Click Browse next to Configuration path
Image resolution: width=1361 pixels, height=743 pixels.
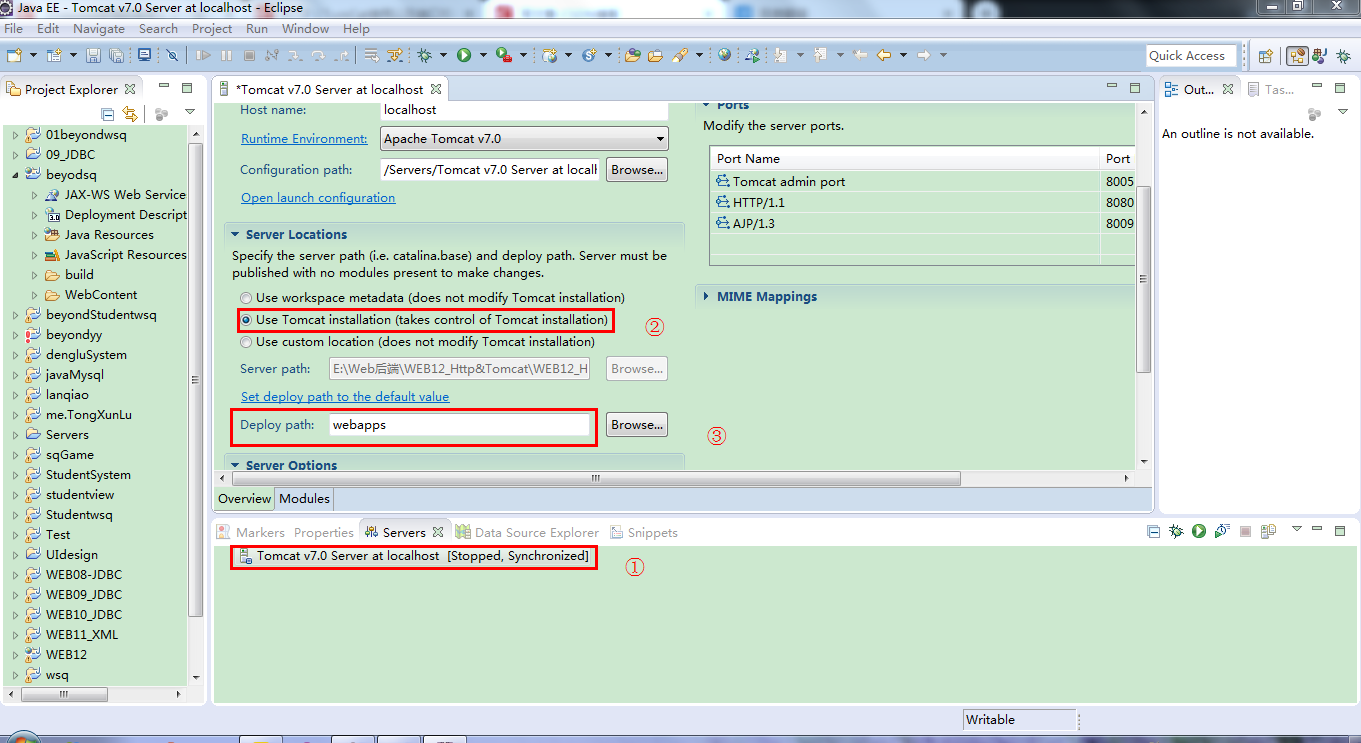pyautogui.click(x=637, y=170)
